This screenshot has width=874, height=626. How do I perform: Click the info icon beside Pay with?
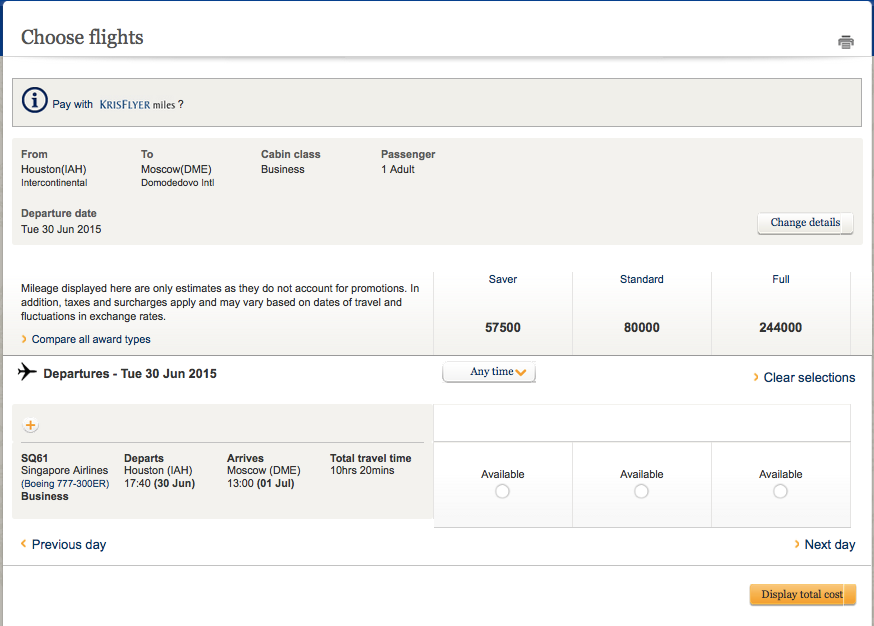(x=35, y=100)
